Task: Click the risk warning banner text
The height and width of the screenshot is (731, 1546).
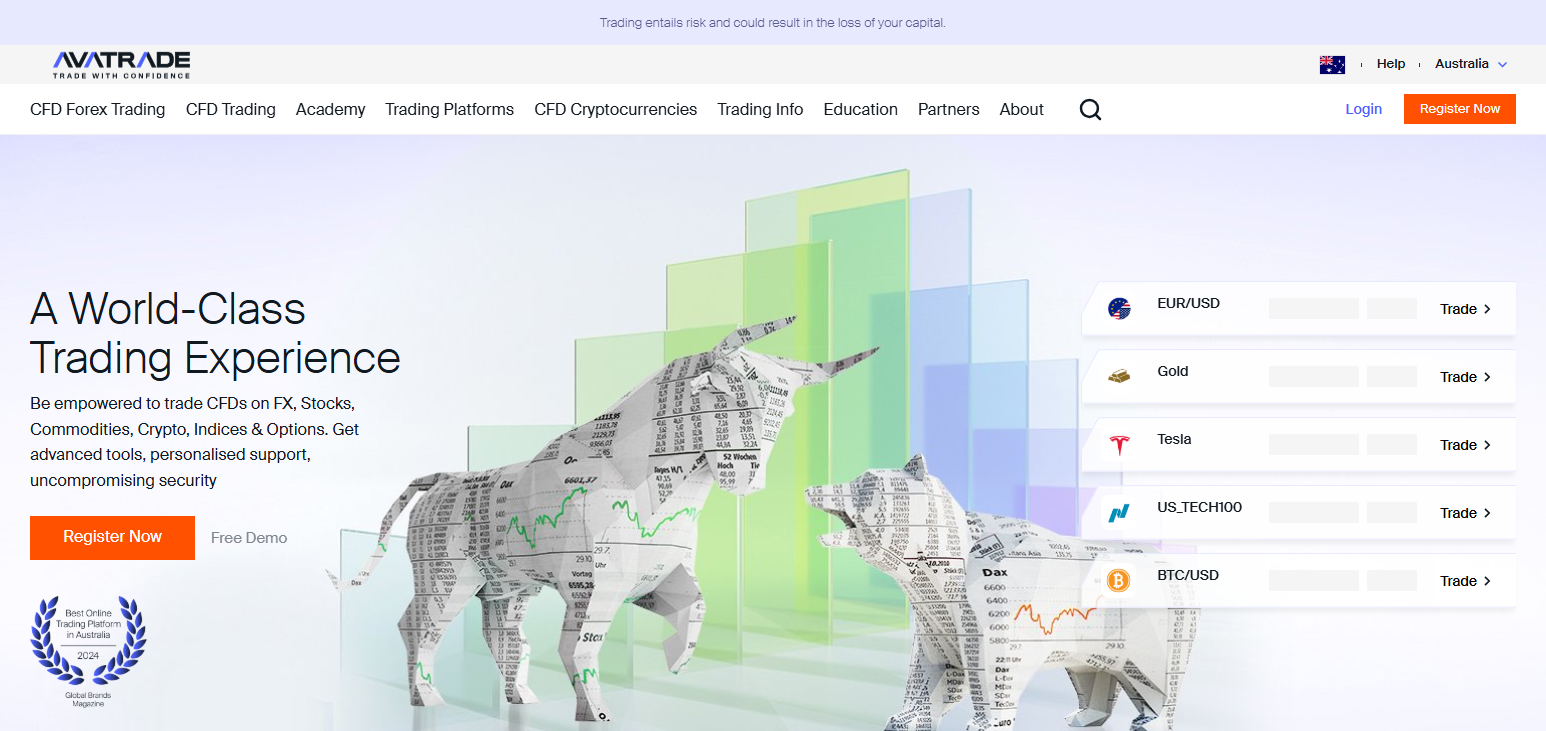Action: coord(773,22)
